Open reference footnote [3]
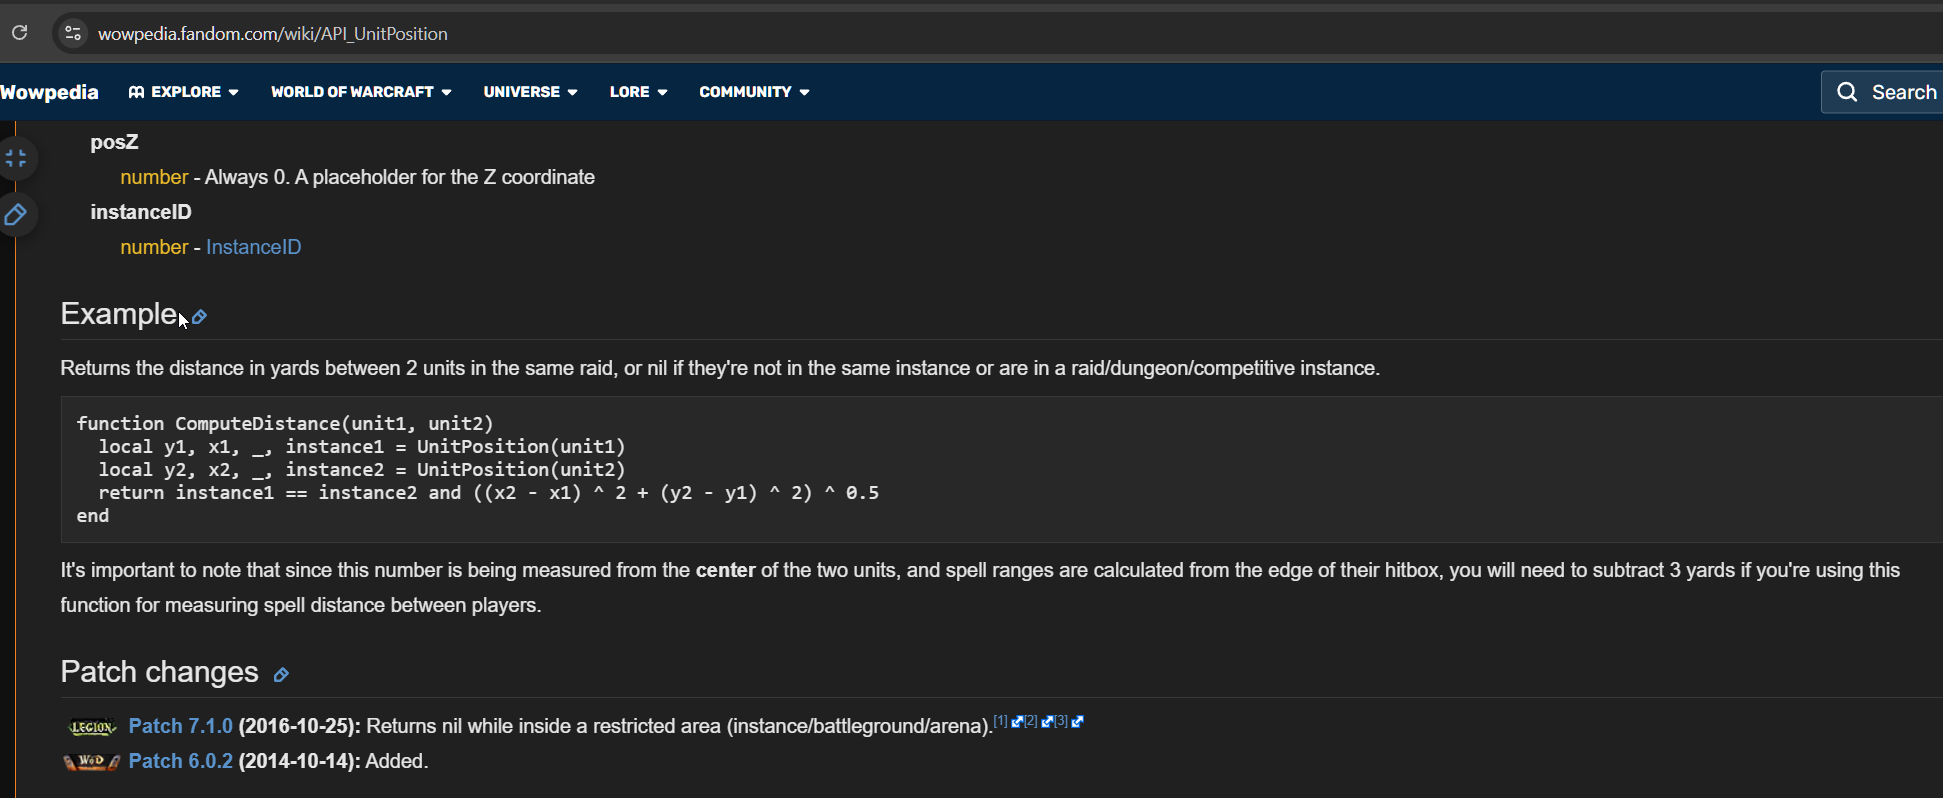 [x=1060, y=721]
